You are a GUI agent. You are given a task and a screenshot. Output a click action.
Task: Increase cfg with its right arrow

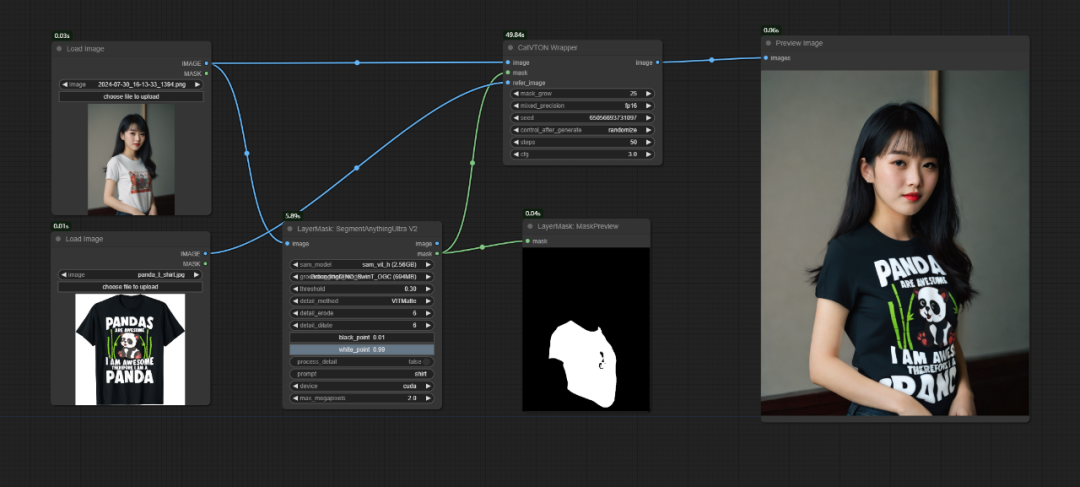tap(648, 154)
